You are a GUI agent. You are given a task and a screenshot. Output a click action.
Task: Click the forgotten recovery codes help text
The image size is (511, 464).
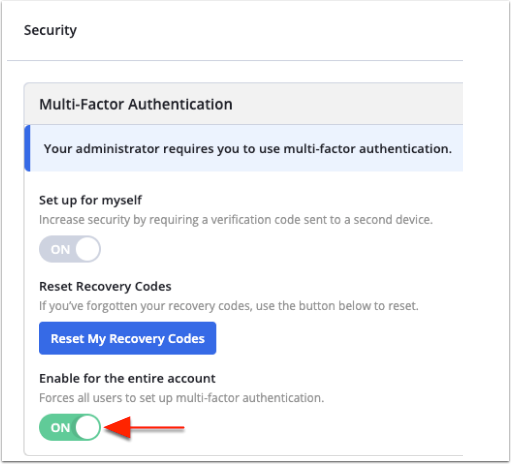229,306
